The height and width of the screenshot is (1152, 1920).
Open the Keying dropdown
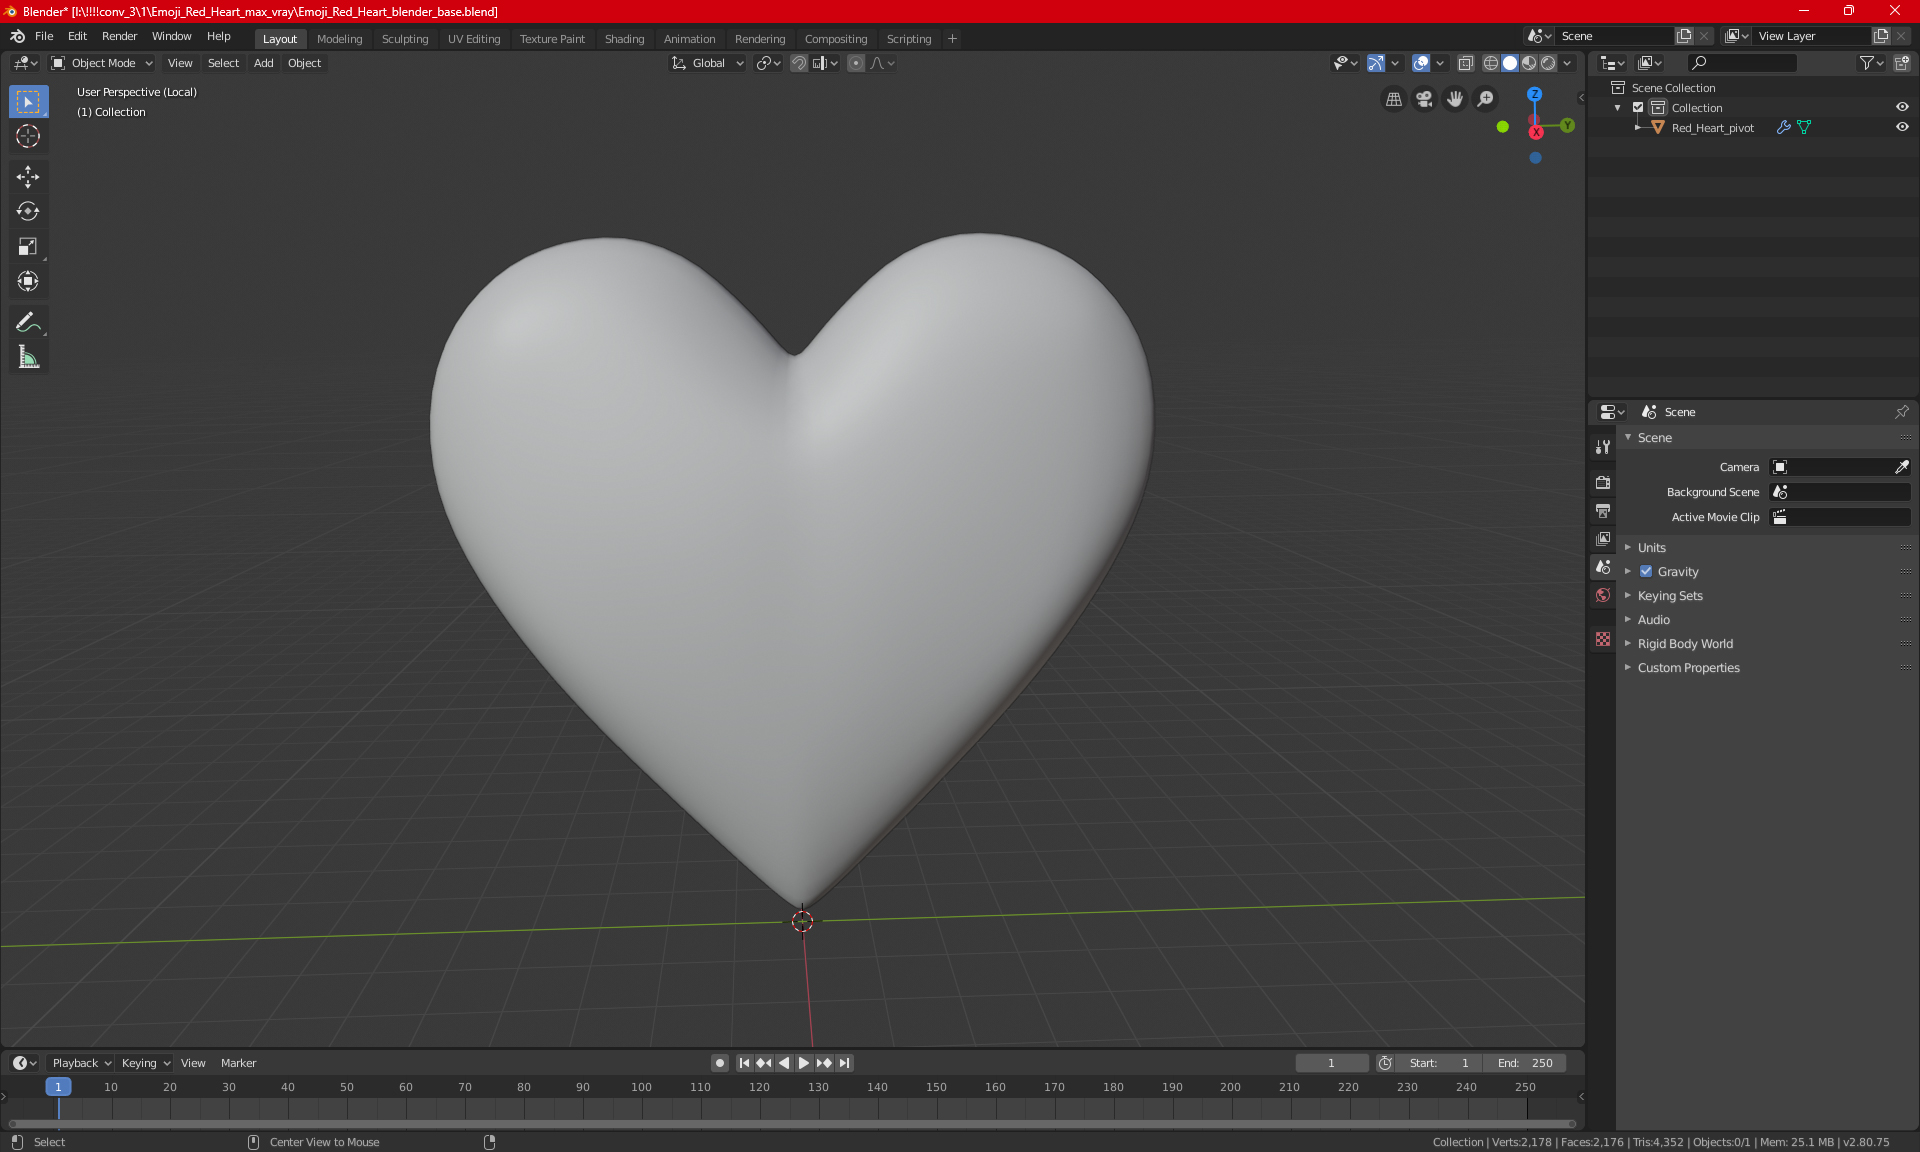(x=146, y=1063)
